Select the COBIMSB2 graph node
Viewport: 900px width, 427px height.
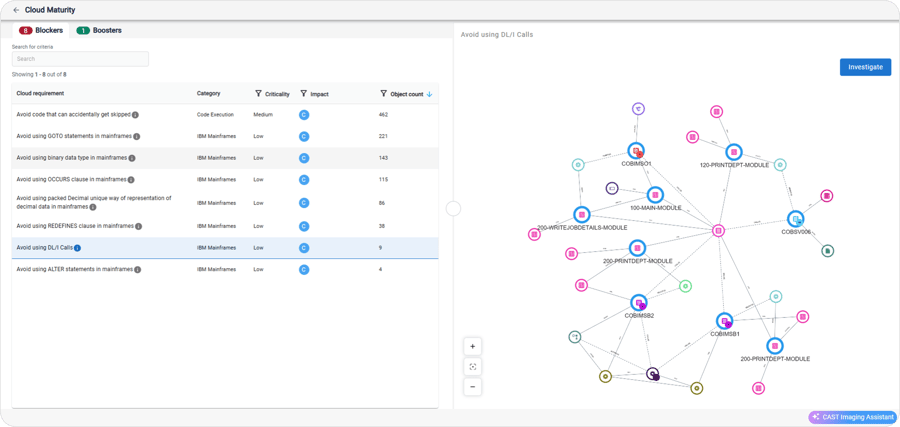[639, 302]
